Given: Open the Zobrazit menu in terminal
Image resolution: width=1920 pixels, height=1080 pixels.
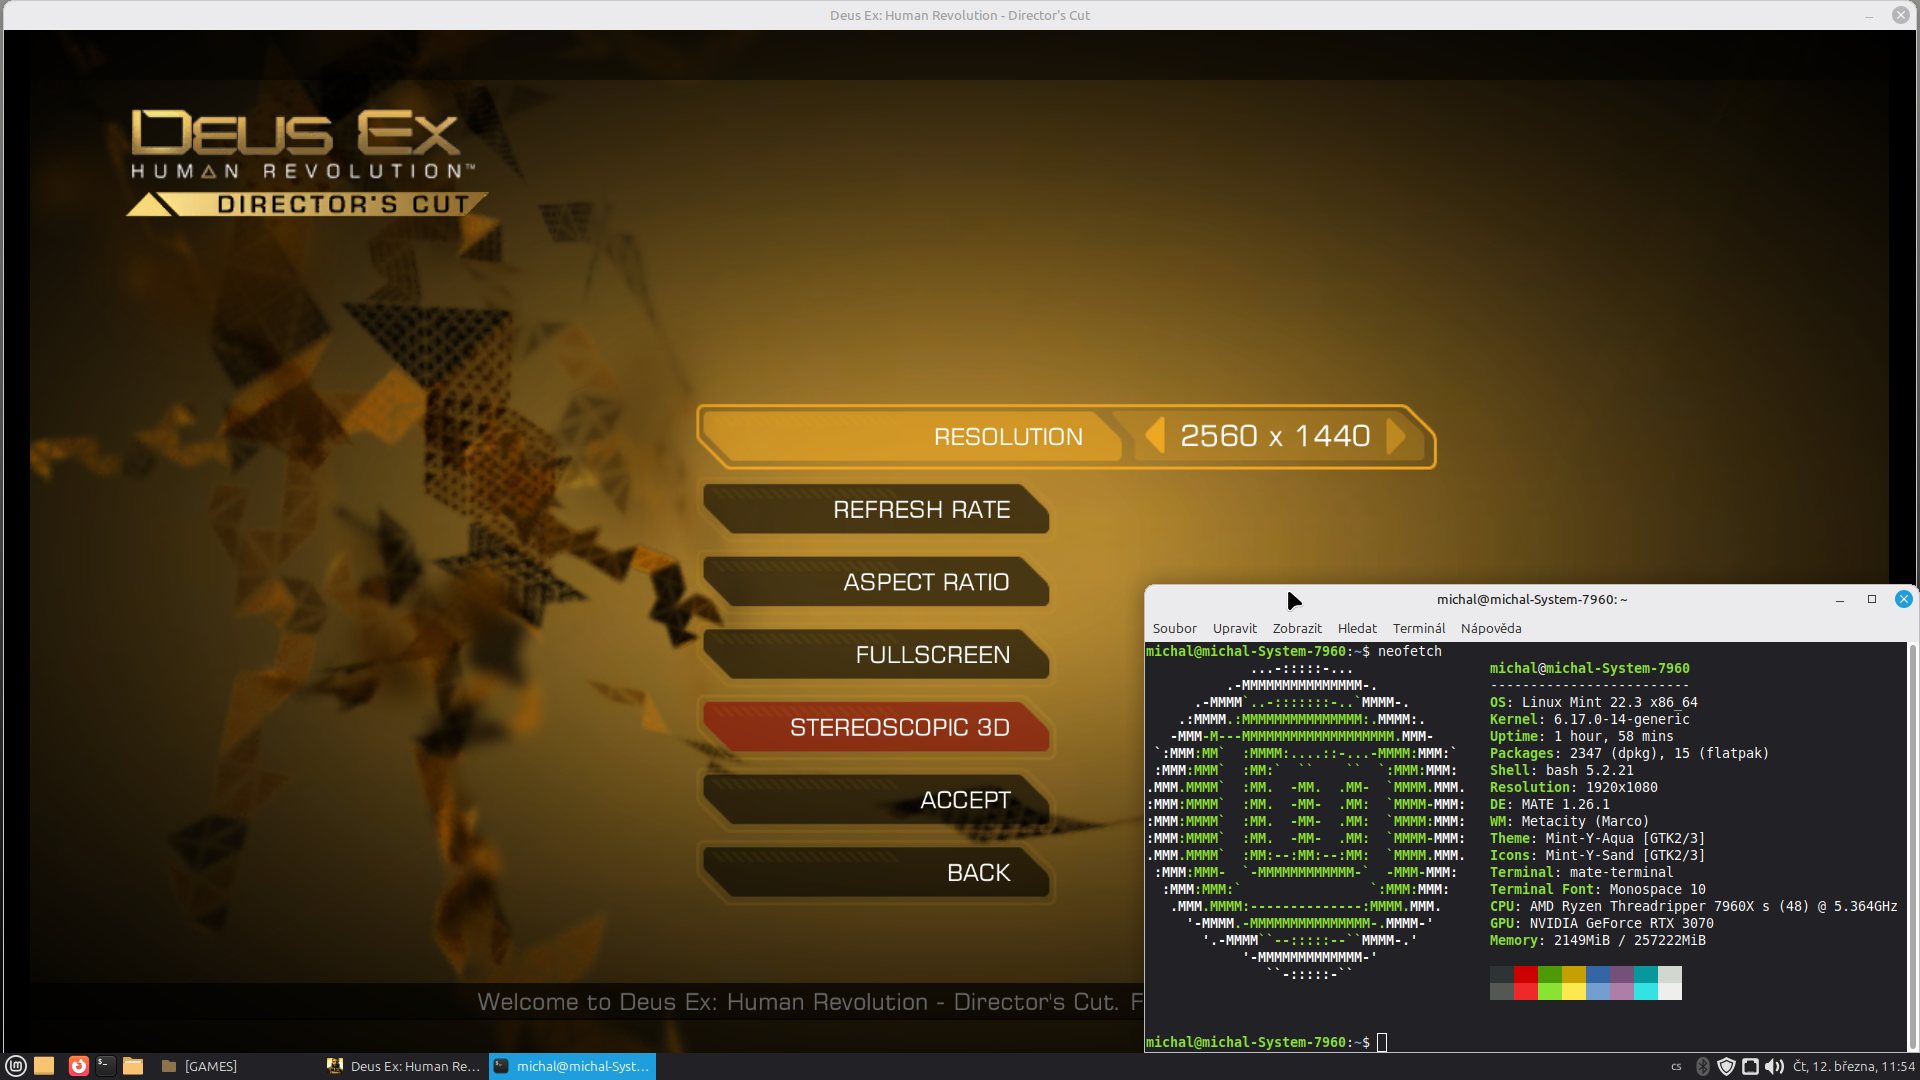Looking at the screenshot, I should 1296,628.
